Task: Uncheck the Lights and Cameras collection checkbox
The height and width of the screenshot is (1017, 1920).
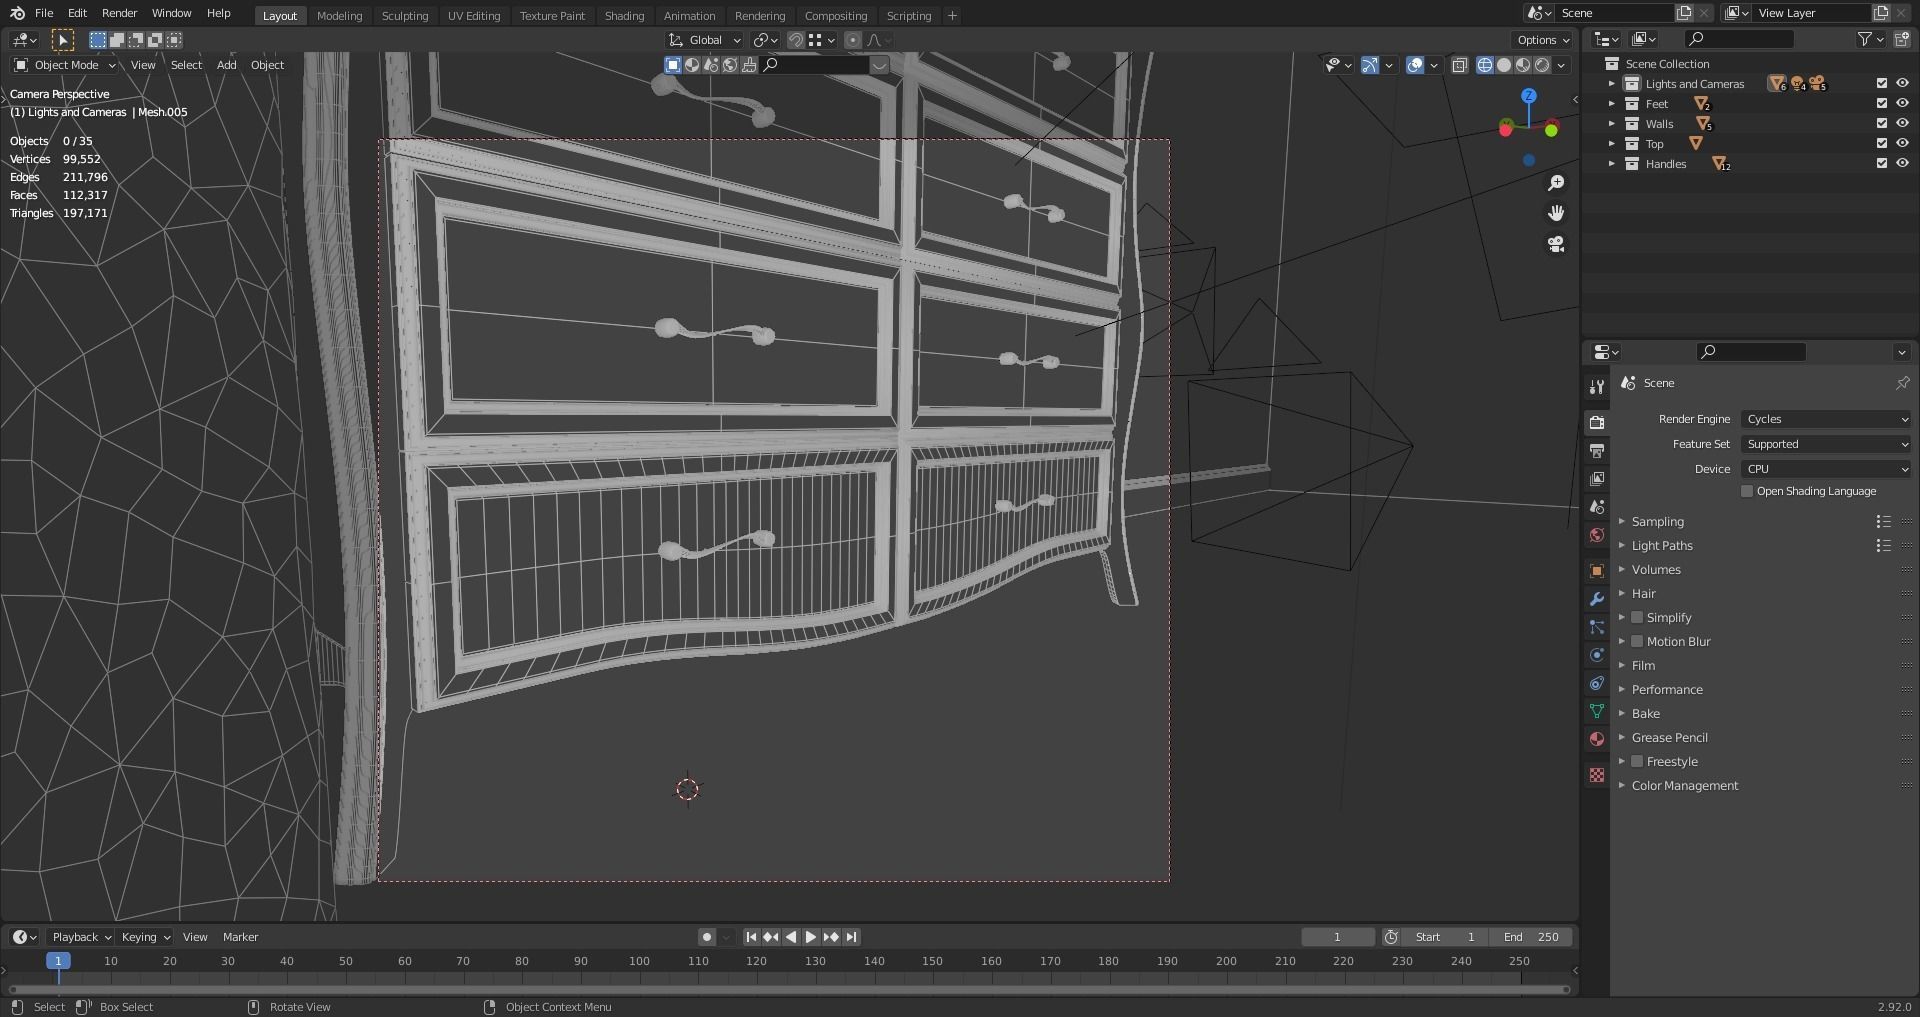Action: click(1881, 84)
